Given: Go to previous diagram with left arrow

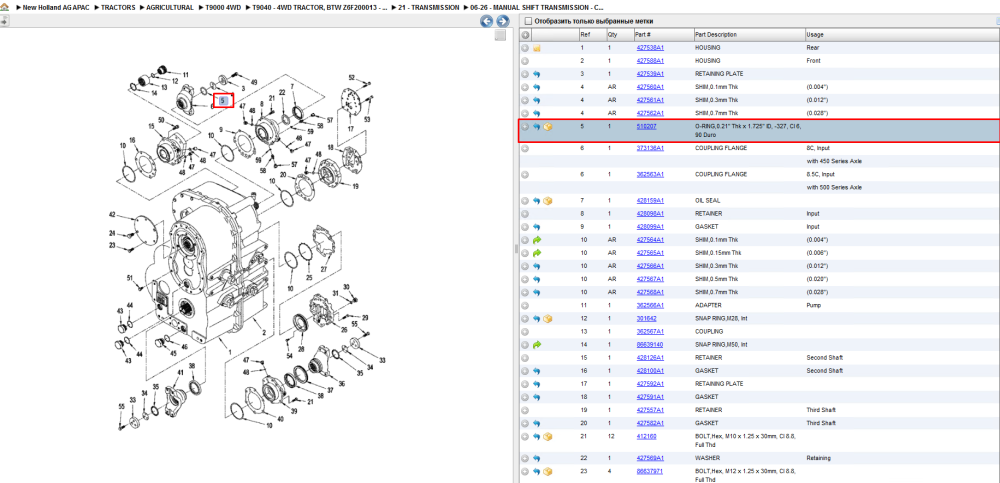Looking at the screenshot, I should 487,21.
